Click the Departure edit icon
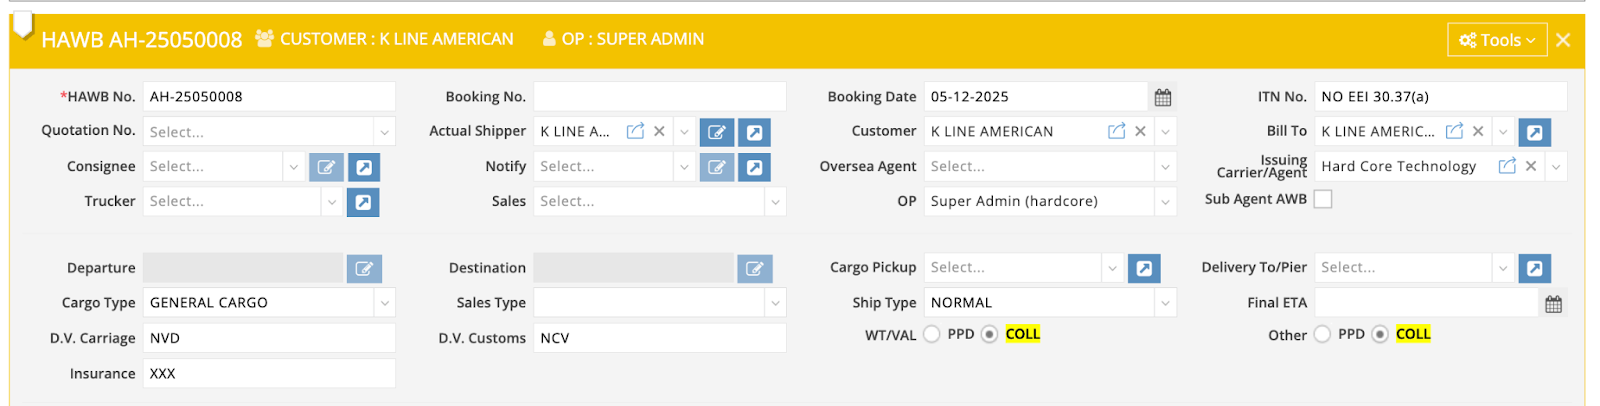This screenshot has height=406, width=1600. [364, 268]
